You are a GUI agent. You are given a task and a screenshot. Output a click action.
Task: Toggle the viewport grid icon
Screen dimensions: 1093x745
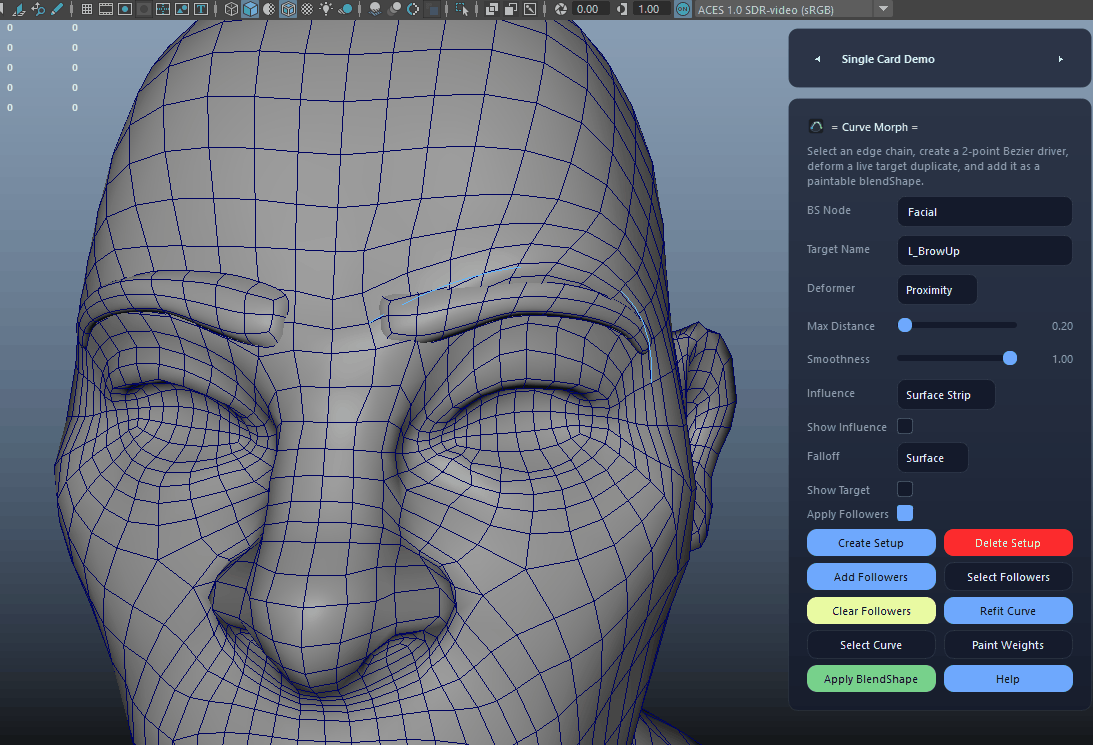[x=86, y=9]
